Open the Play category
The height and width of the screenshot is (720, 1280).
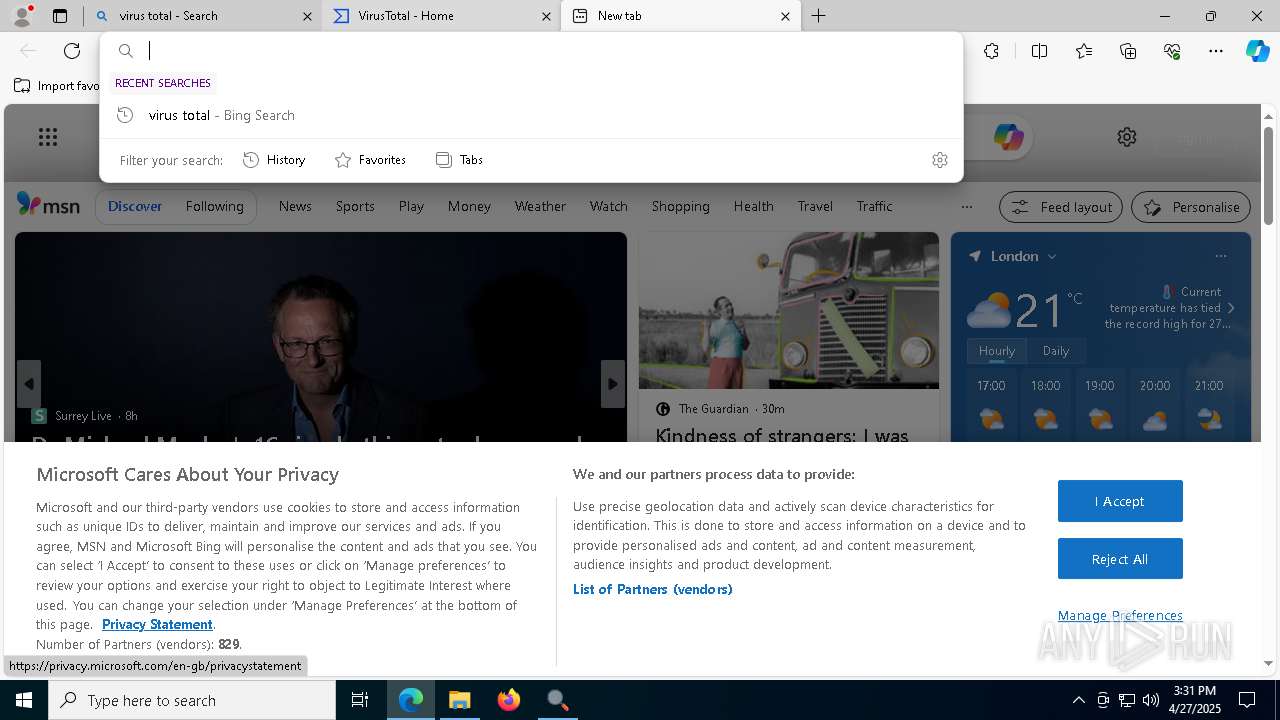pyautogui.click(x=411, y=206)
